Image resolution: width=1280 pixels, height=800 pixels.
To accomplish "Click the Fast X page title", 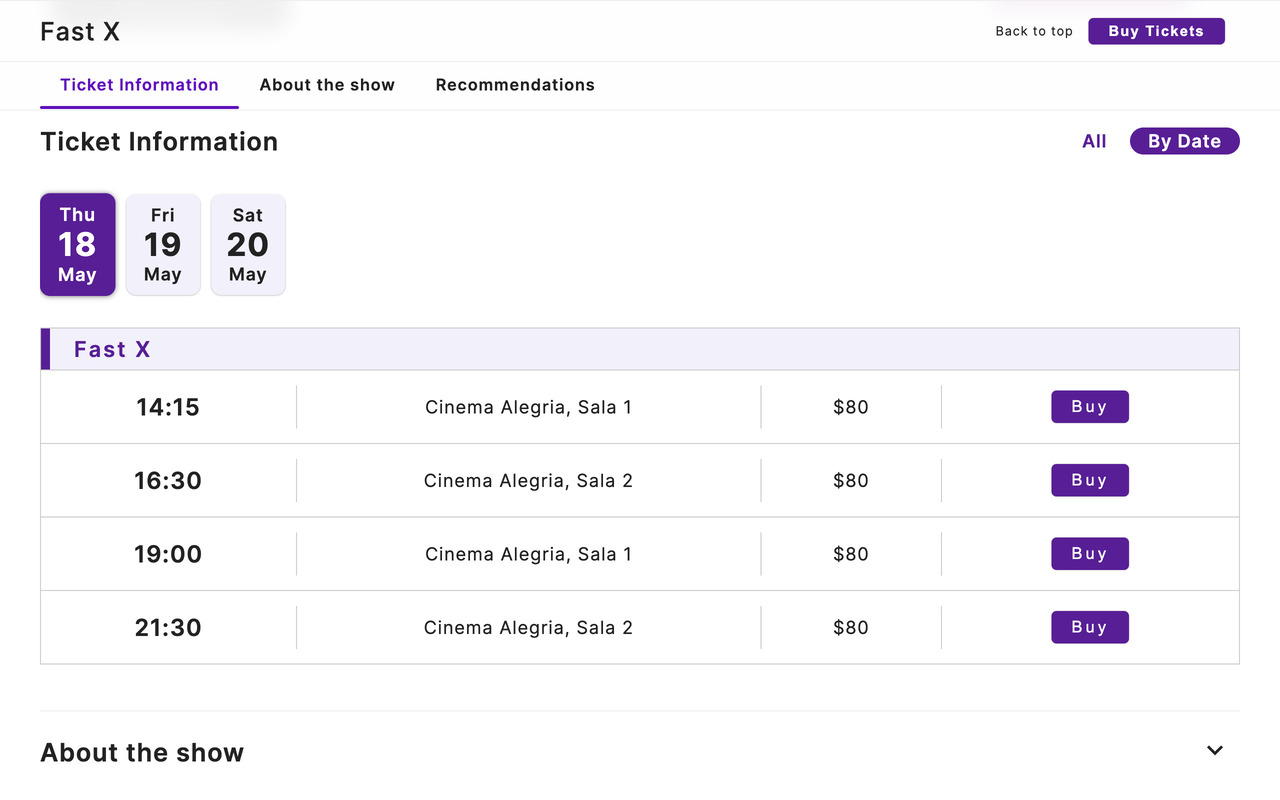I will [80, 31].
